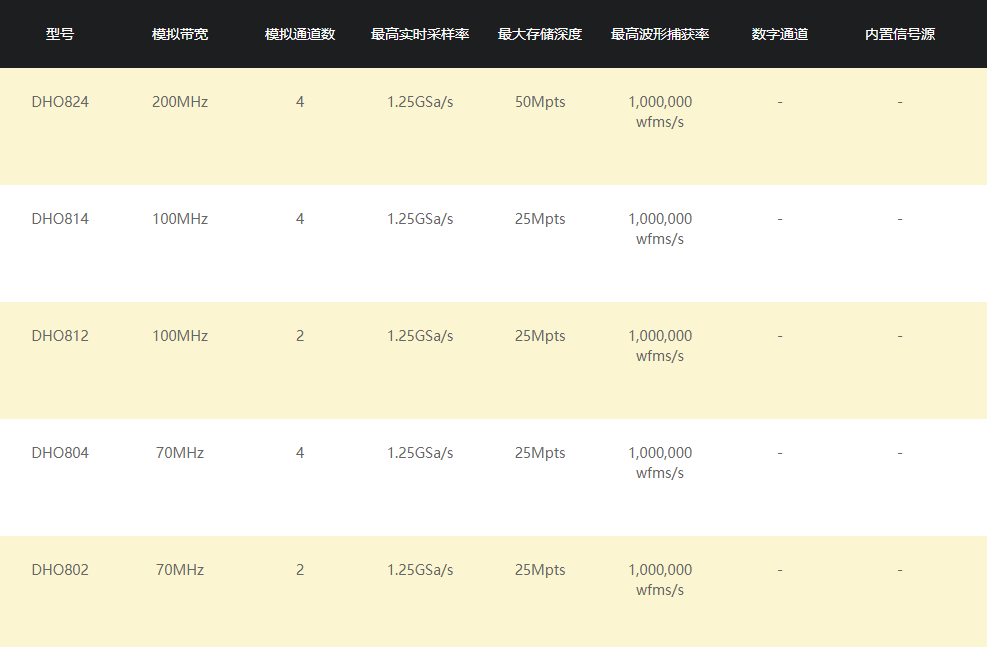Click the 25Mpts value in the DHO802 row

540,570
